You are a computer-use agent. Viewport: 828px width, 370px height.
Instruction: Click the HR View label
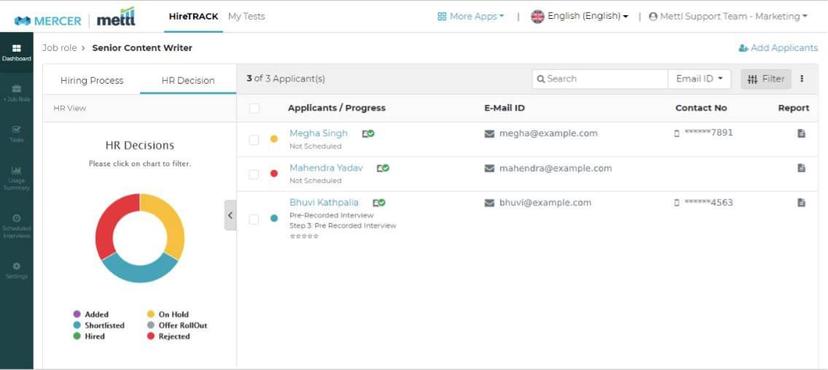coord(70,108)
